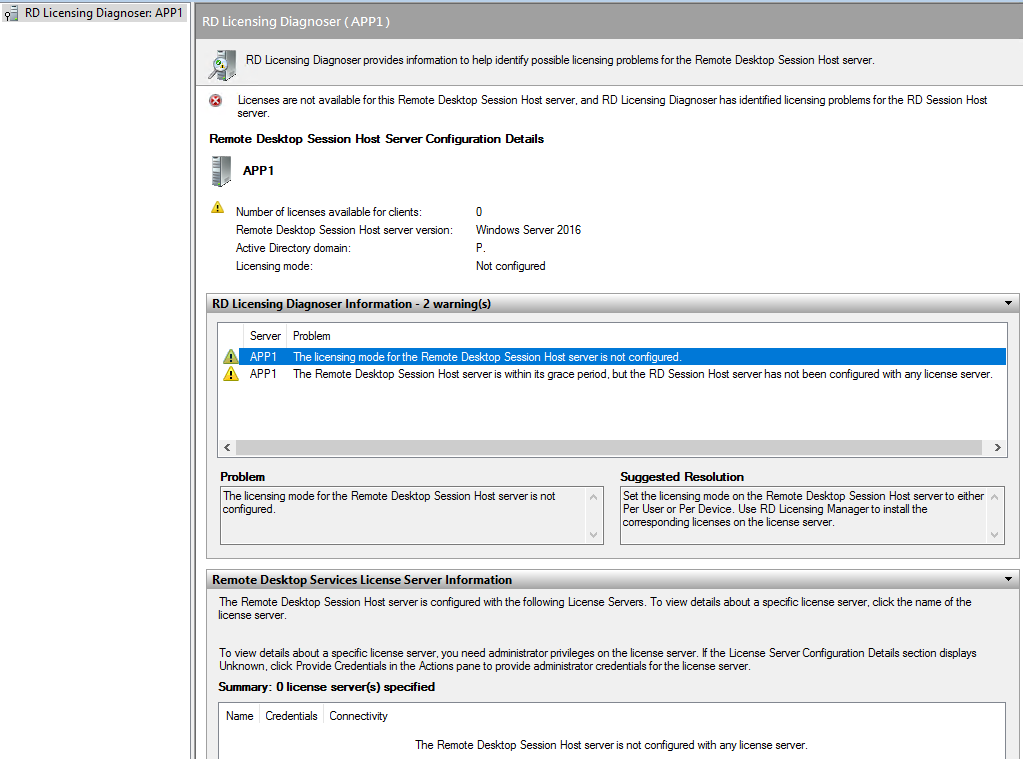Collapse the License Server Information section
The height and width of the screenshot is (759, 1023).
(x=1007, y=578)
